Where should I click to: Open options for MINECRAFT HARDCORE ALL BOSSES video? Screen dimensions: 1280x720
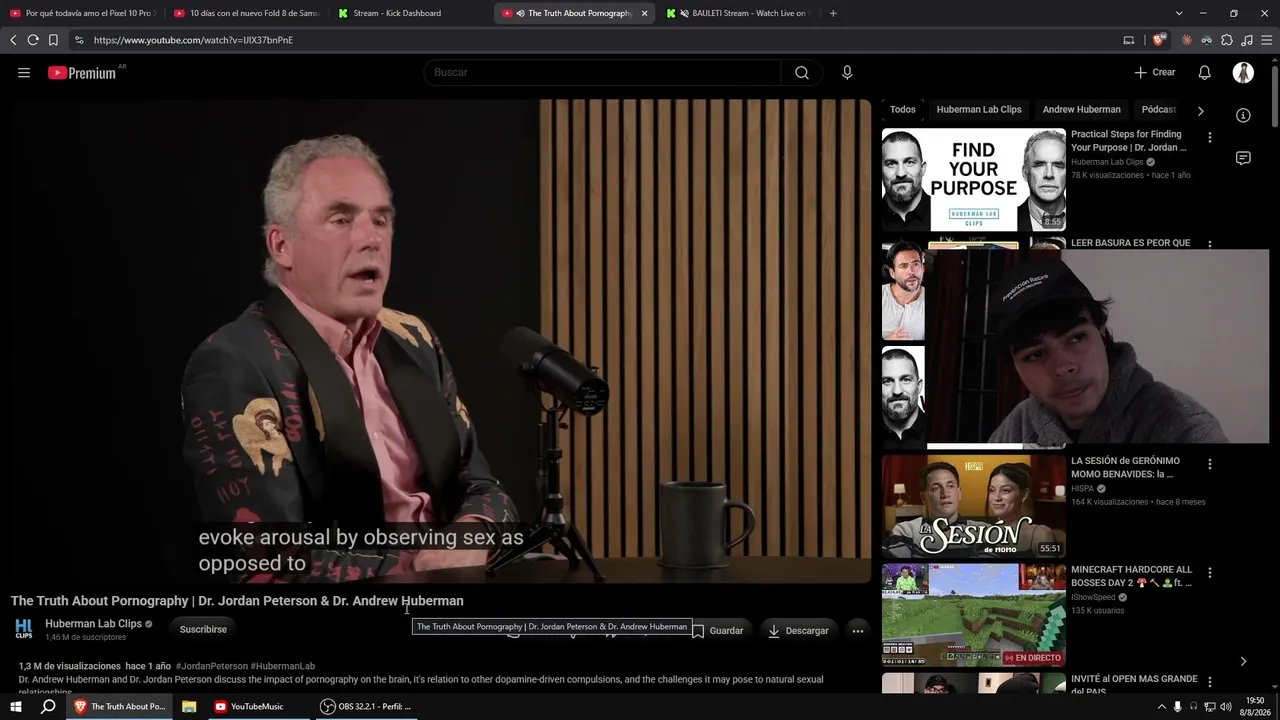pyautogui.click(x=1209, y=573)
